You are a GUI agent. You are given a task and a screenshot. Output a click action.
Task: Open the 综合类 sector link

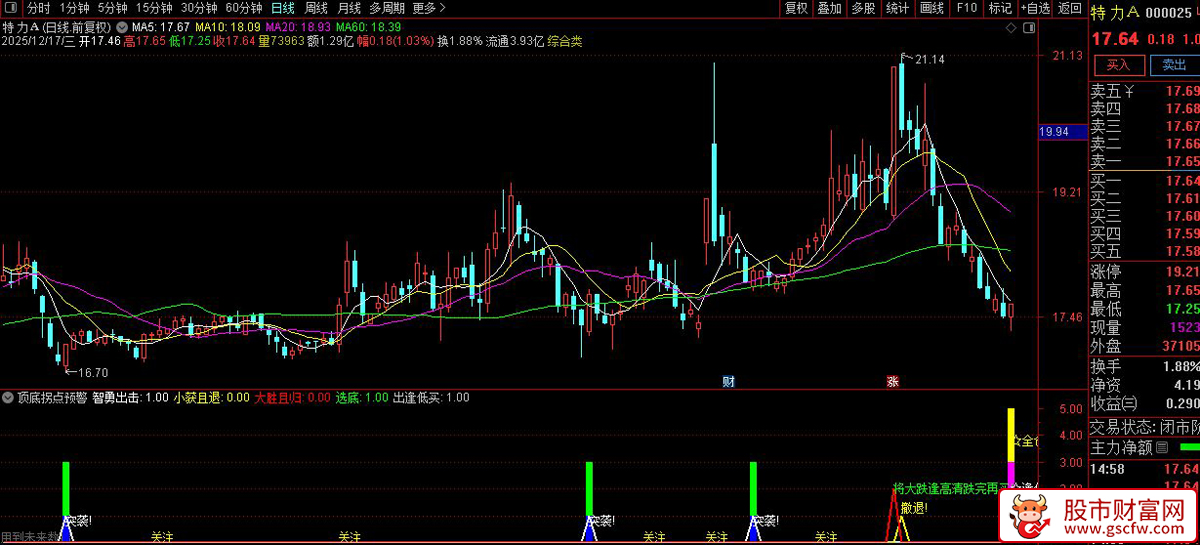pyautogui.click(x=565, y=42)
